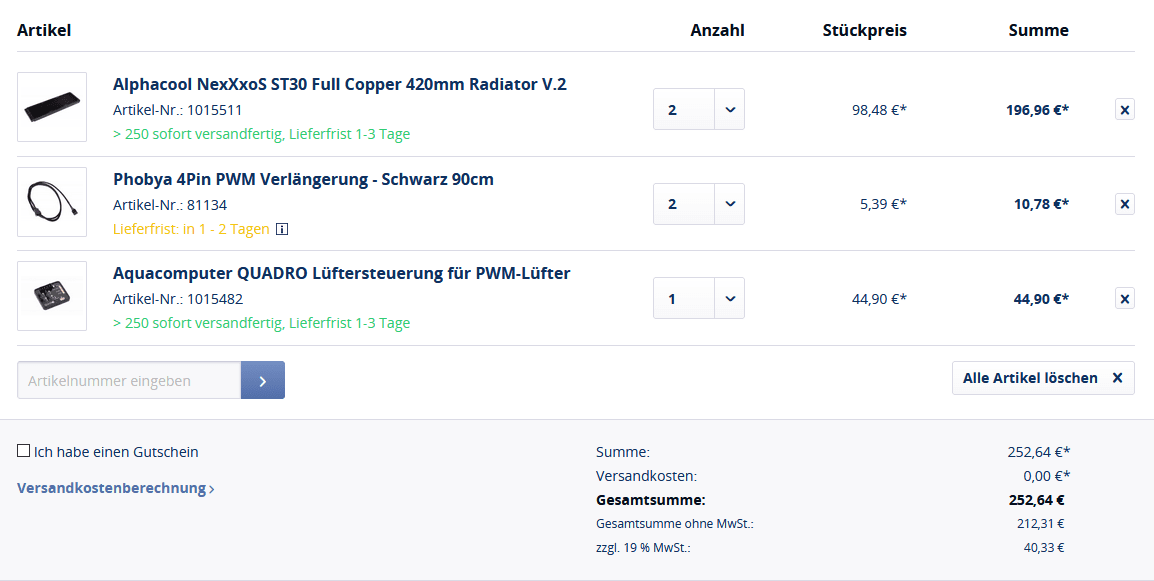
Task: Click the delivery info icon beside Lieferfrist
Action: point(282,229)
